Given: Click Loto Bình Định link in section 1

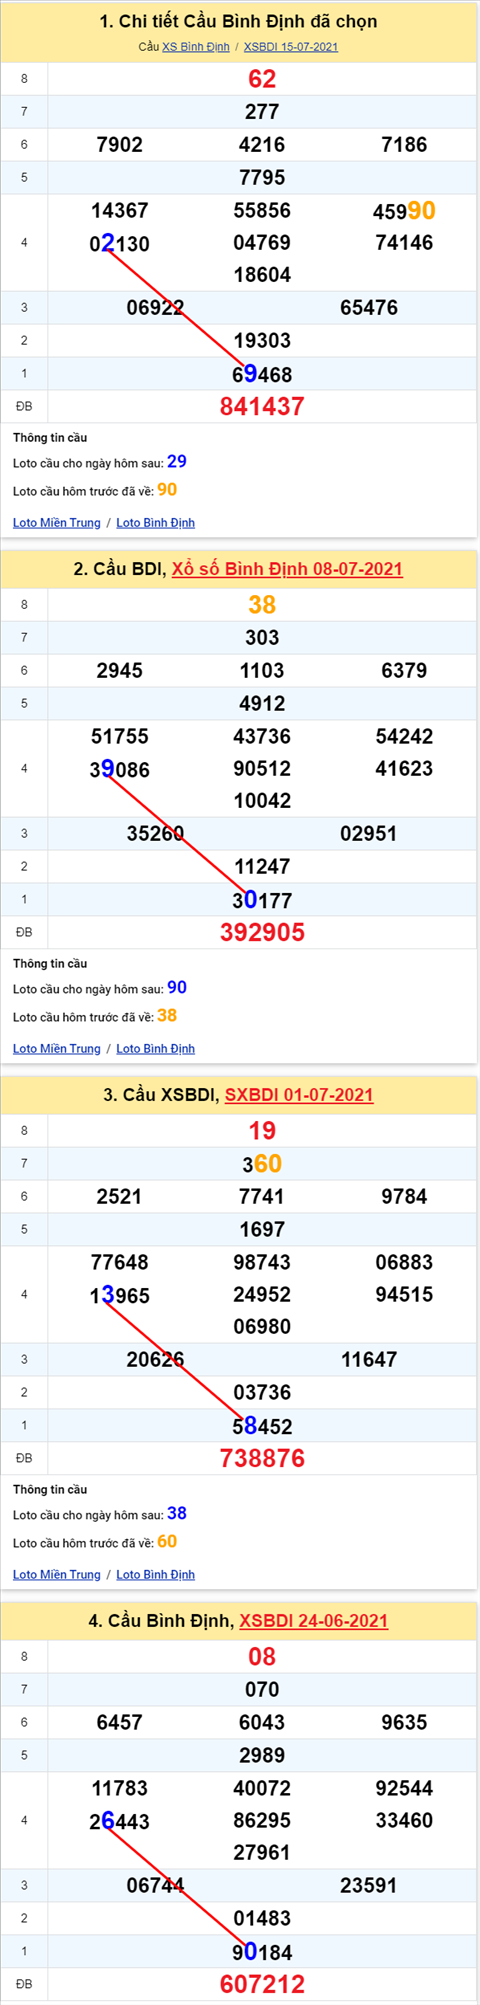Looking at the screenshot, I should coord(156,523).
